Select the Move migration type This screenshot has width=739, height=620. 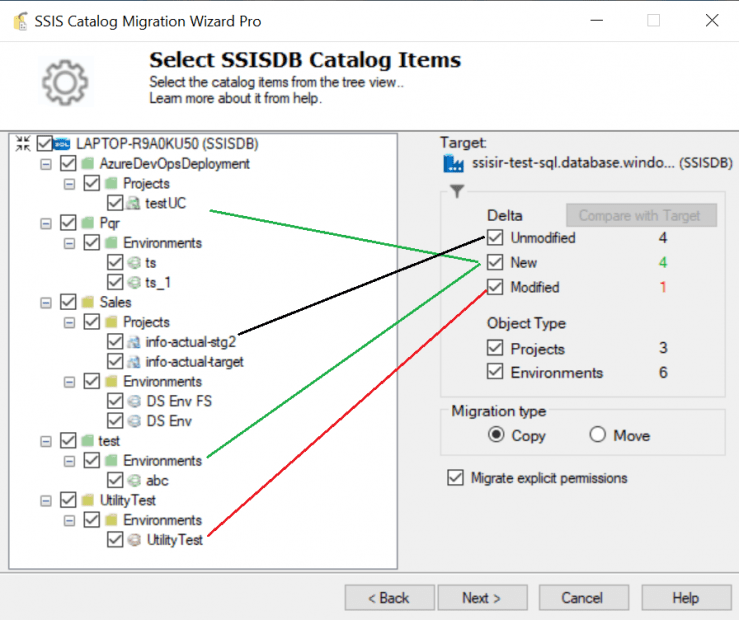598,435
